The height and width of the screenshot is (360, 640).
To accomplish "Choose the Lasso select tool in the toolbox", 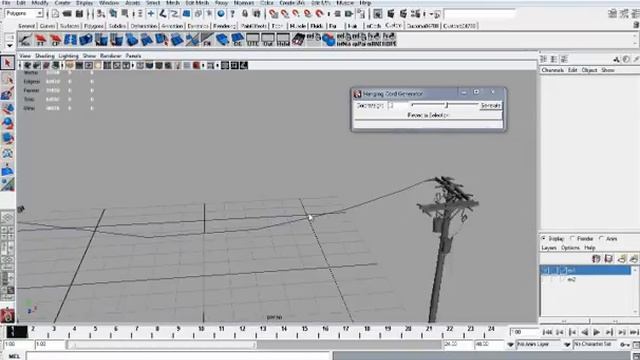I will pyautogui.click(x=7, y=79).
